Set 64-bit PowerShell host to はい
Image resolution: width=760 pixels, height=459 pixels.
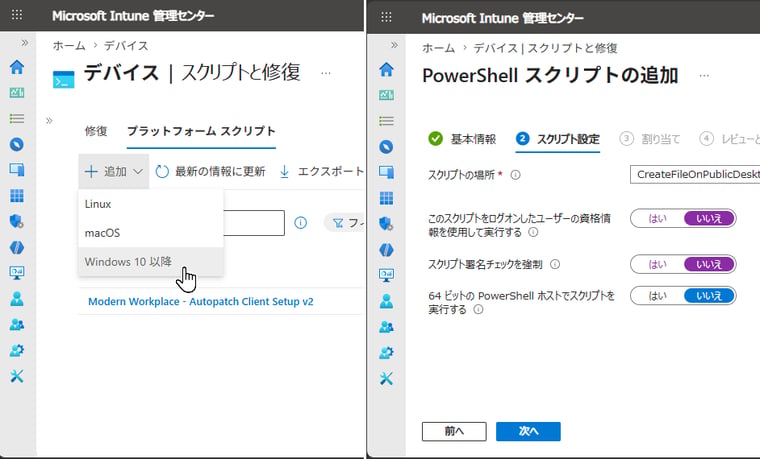[x=657, y=296]
